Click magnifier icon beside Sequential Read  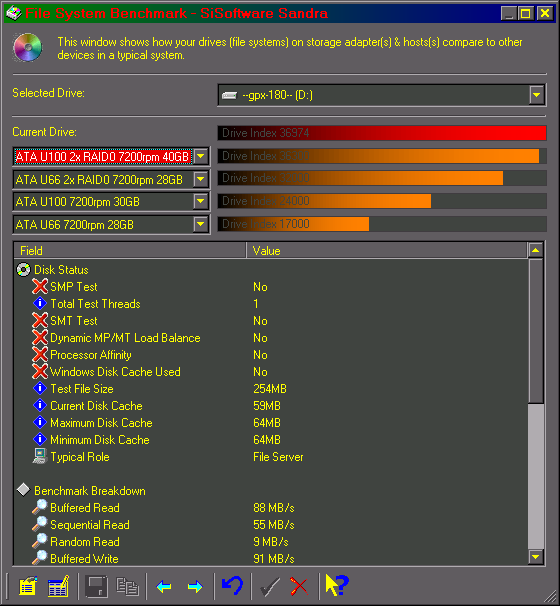(39, 524)
